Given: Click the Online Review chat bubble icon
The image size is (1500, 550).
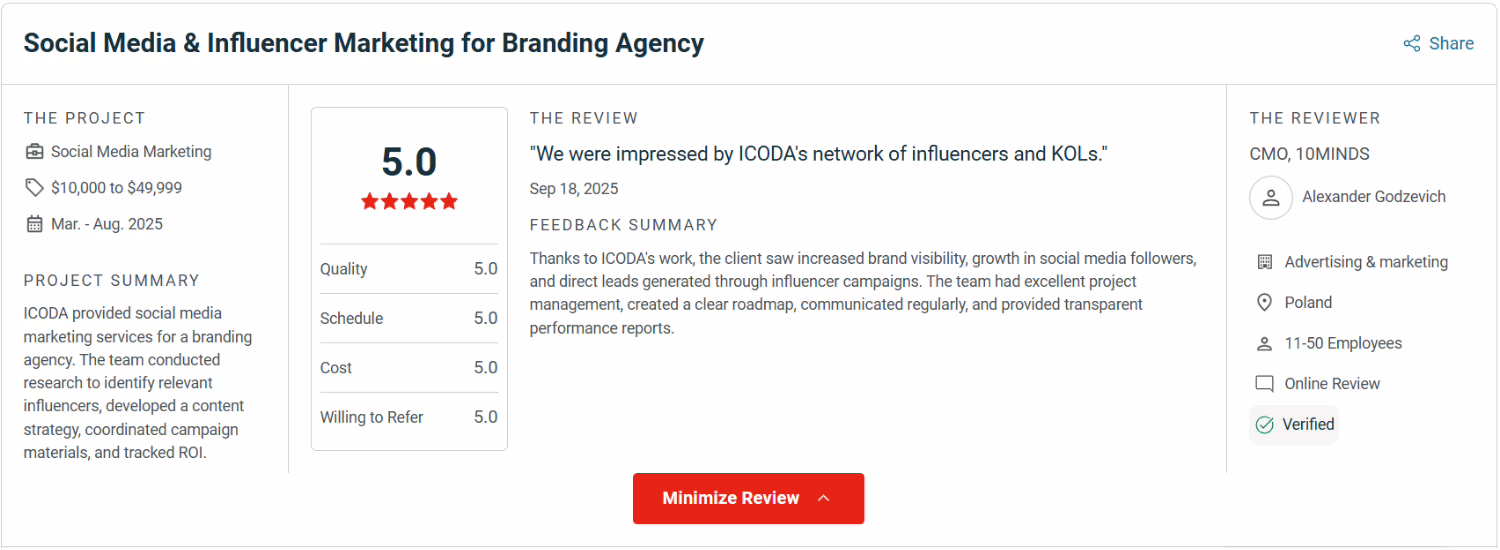Looking at the screenshot, I should 1265,384.
